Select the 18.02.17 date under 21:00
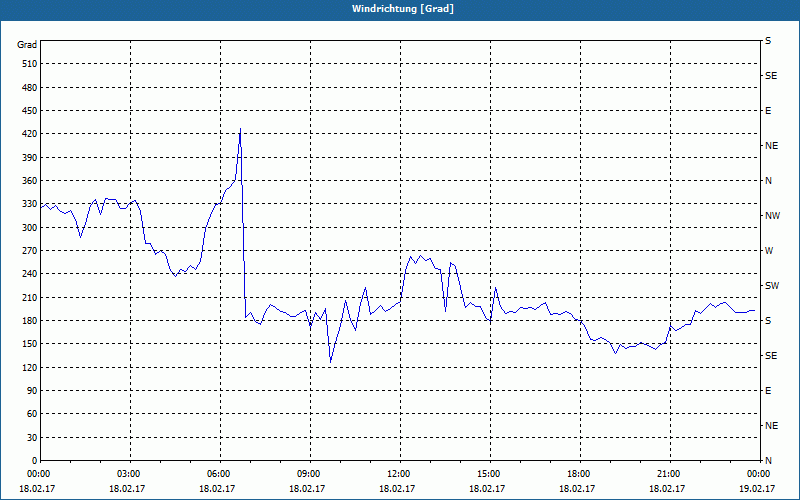This screenshot has width=800, height=500. pos(666,489)
